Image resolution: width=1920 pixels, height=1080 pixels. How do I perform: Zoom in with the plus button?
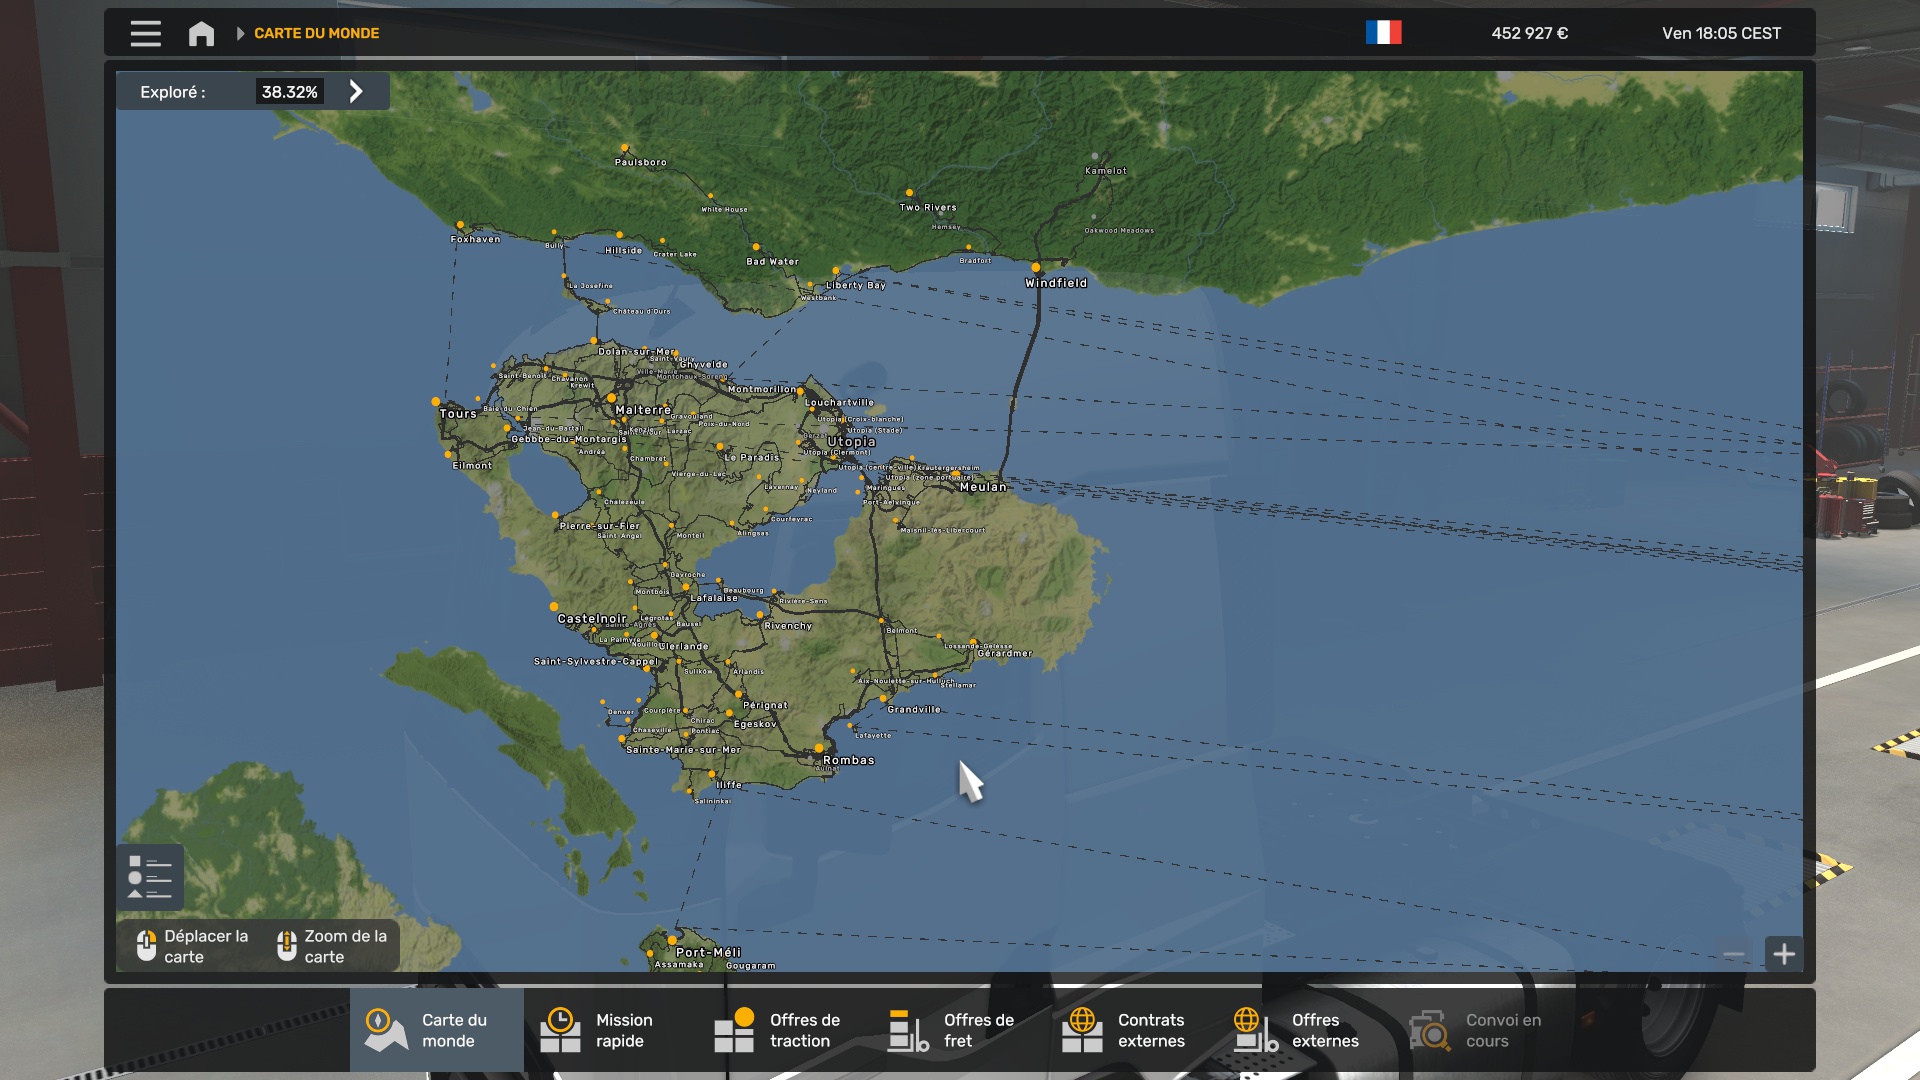pyautogui.click(x=1784, y=954)
